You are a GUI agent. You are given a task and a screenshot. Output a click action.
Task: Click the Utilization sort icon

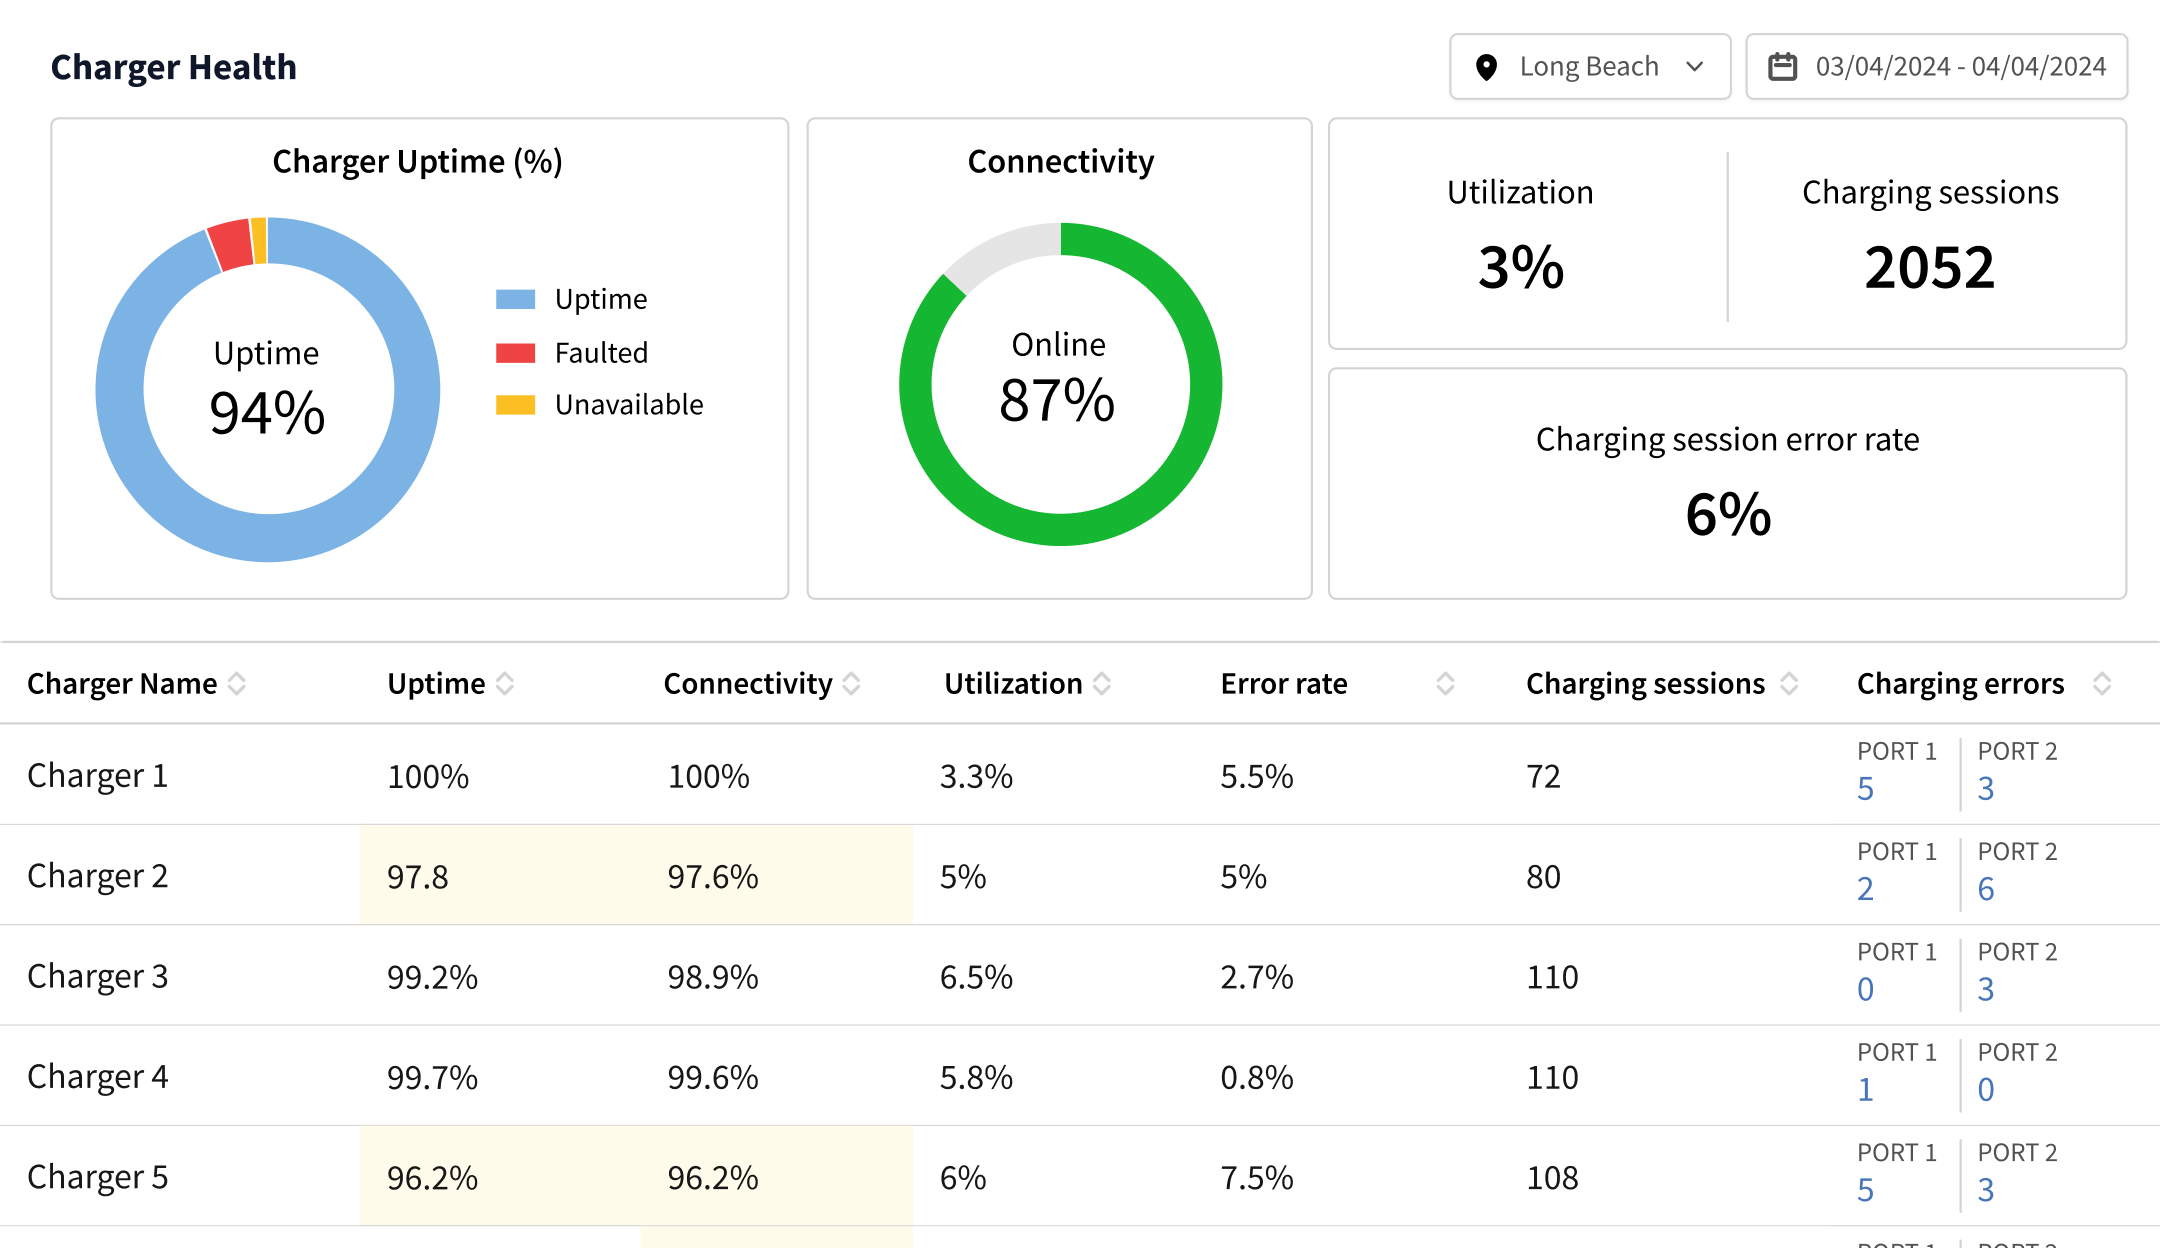[1102, 684]
